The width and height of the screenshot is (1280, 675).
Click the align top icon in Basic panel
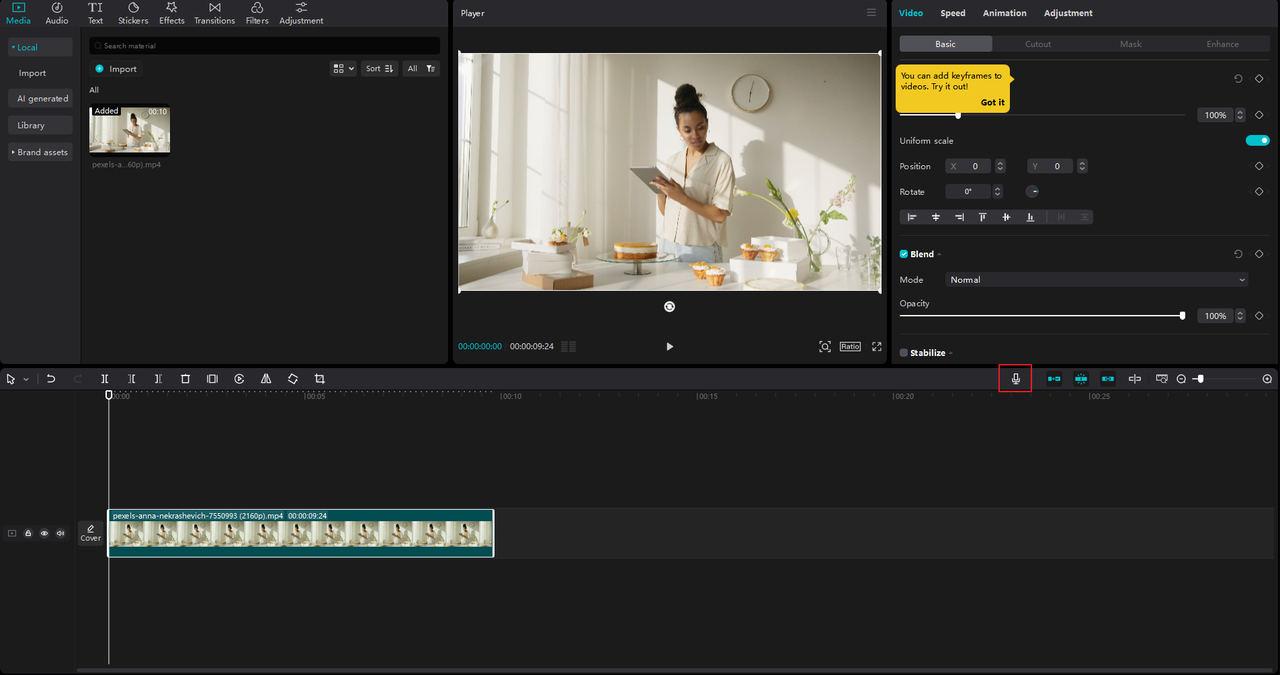(x=983, y=217)
